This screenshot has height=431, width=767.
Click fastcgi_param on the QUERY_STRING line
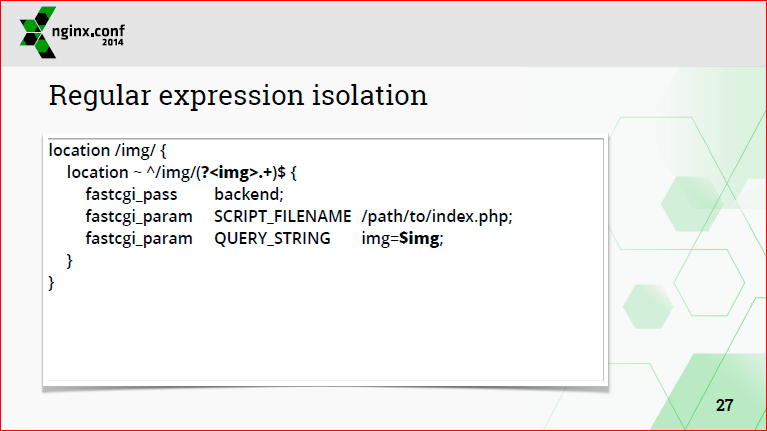pos(138,239)
